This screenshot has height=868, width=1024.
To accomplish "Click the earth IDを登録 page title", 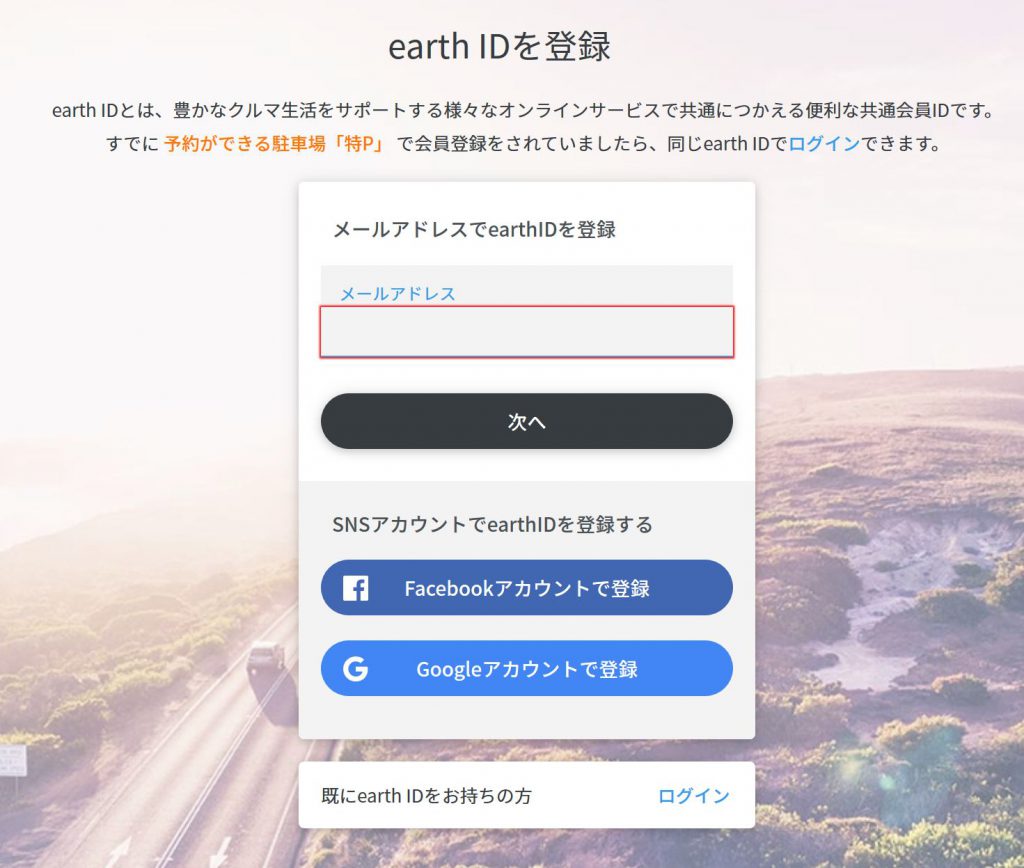I will (x=500, y=46).
